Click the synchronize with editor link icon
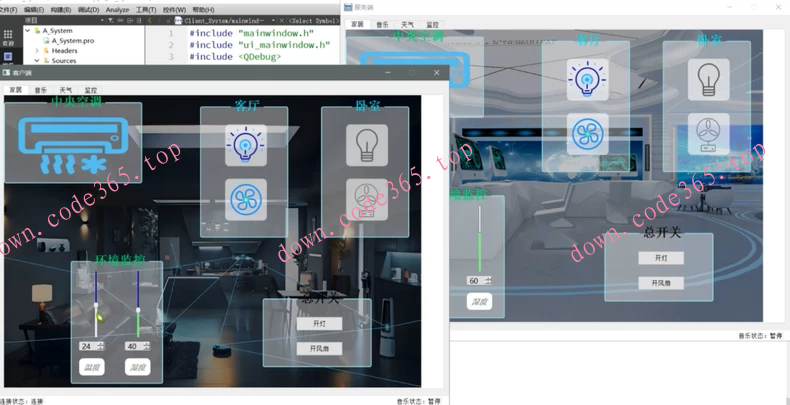The image size is (790, 405). click(x=121, y=20)
